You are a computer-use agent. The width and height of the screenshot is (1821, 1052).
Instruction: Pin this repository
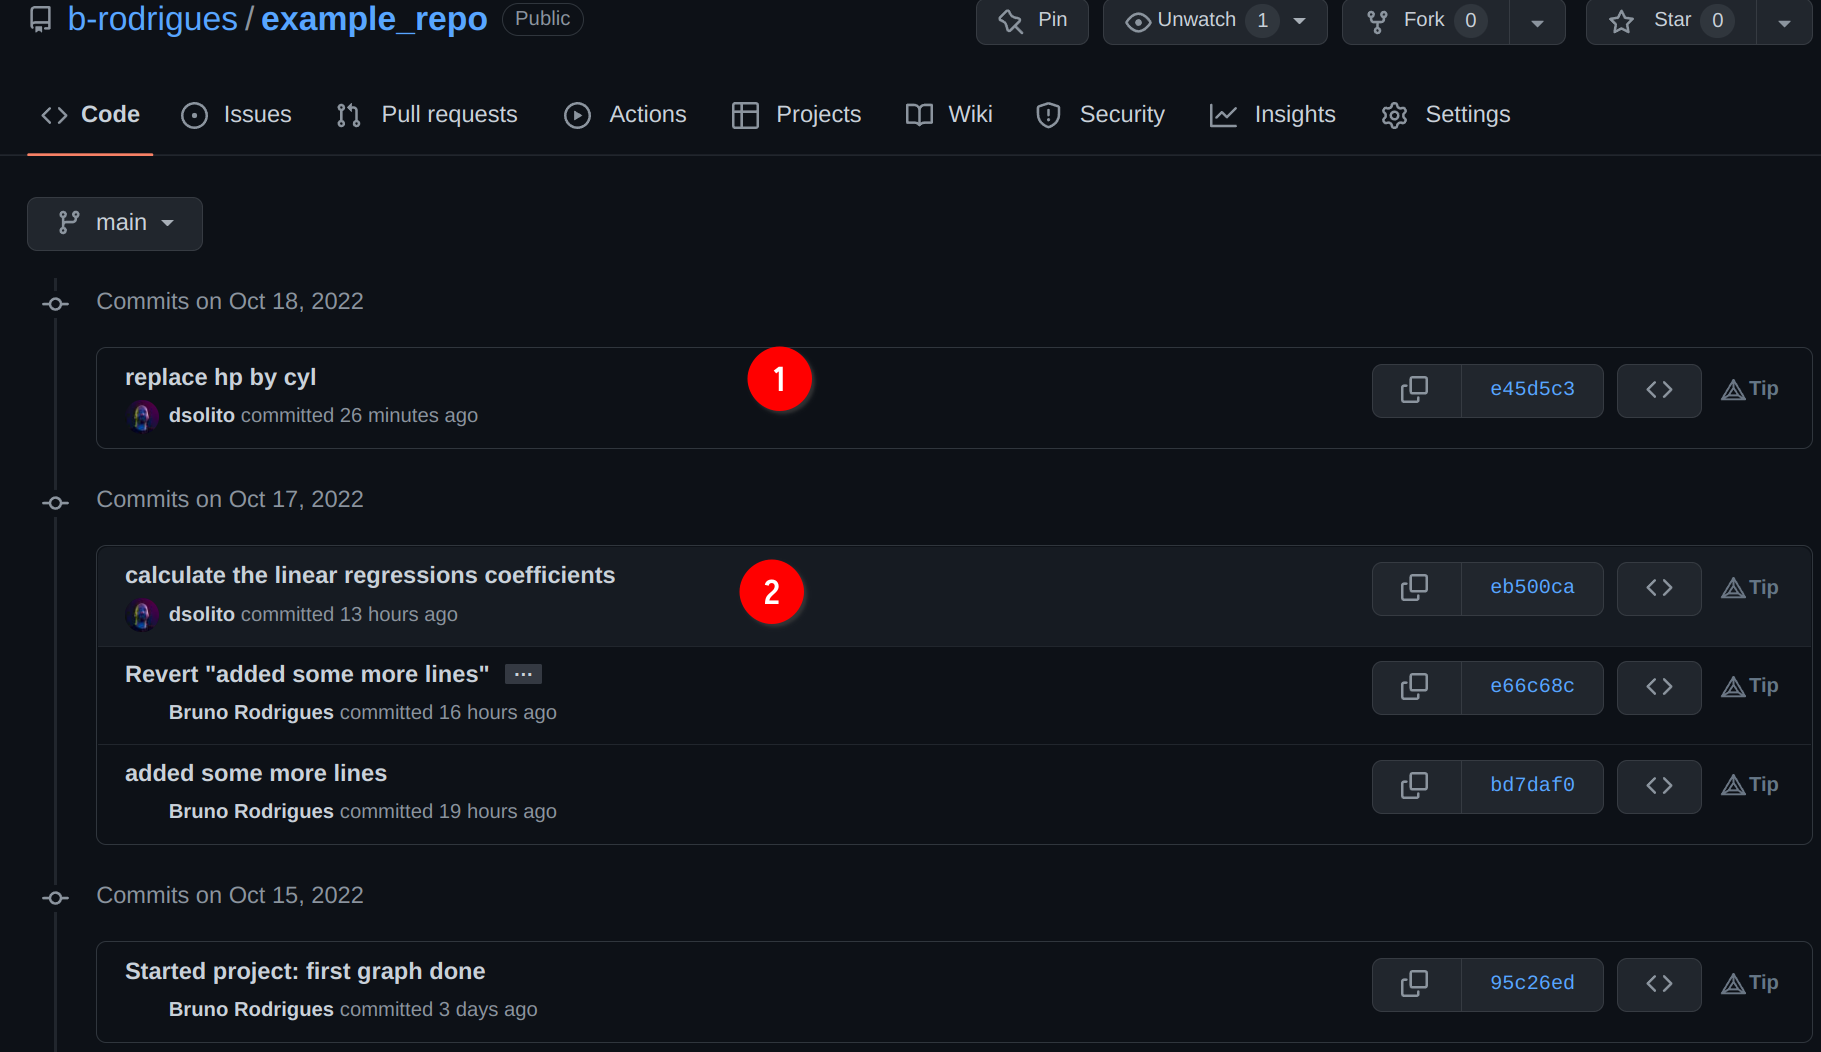1032,21
